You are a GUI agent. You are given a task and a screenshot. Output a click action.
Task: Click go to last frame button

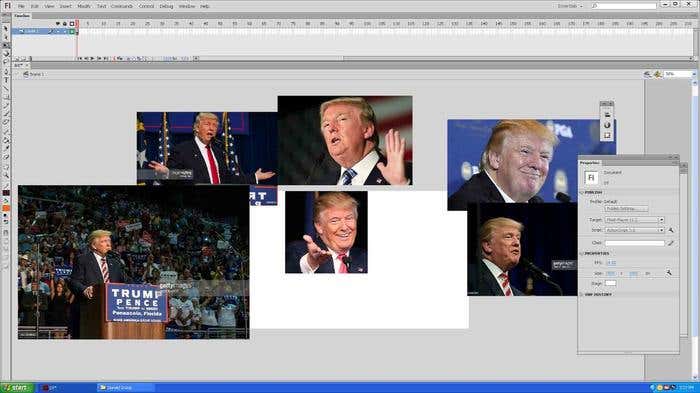(106, 59)
